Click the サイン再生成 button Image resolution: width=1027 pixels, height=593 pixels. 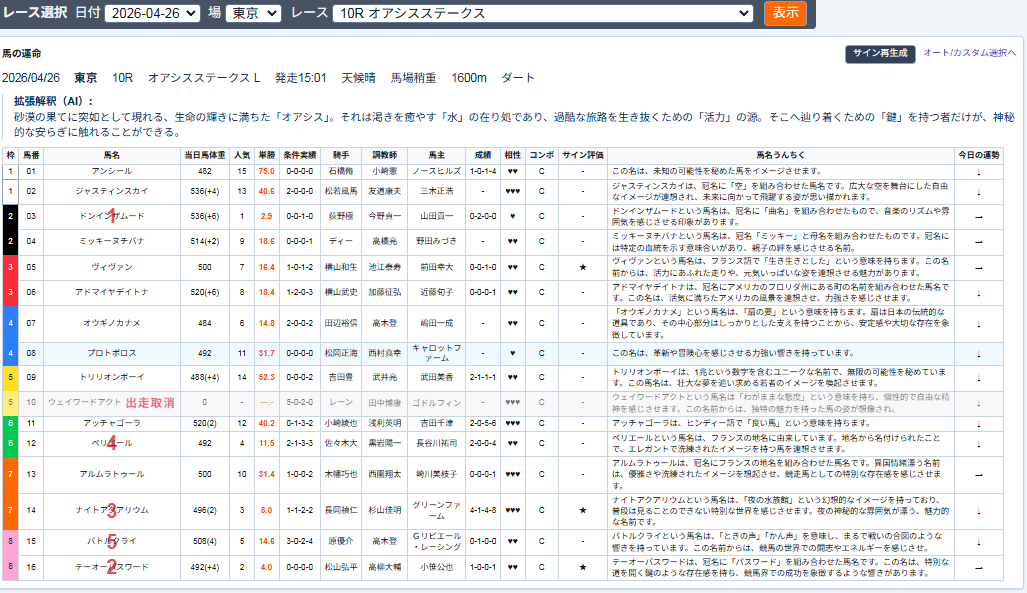tap(880, 53)
